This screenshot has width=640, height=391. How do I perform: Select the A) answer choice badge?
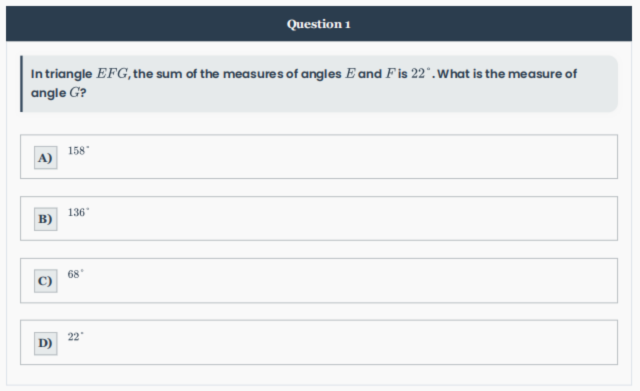tap(46, 158)
